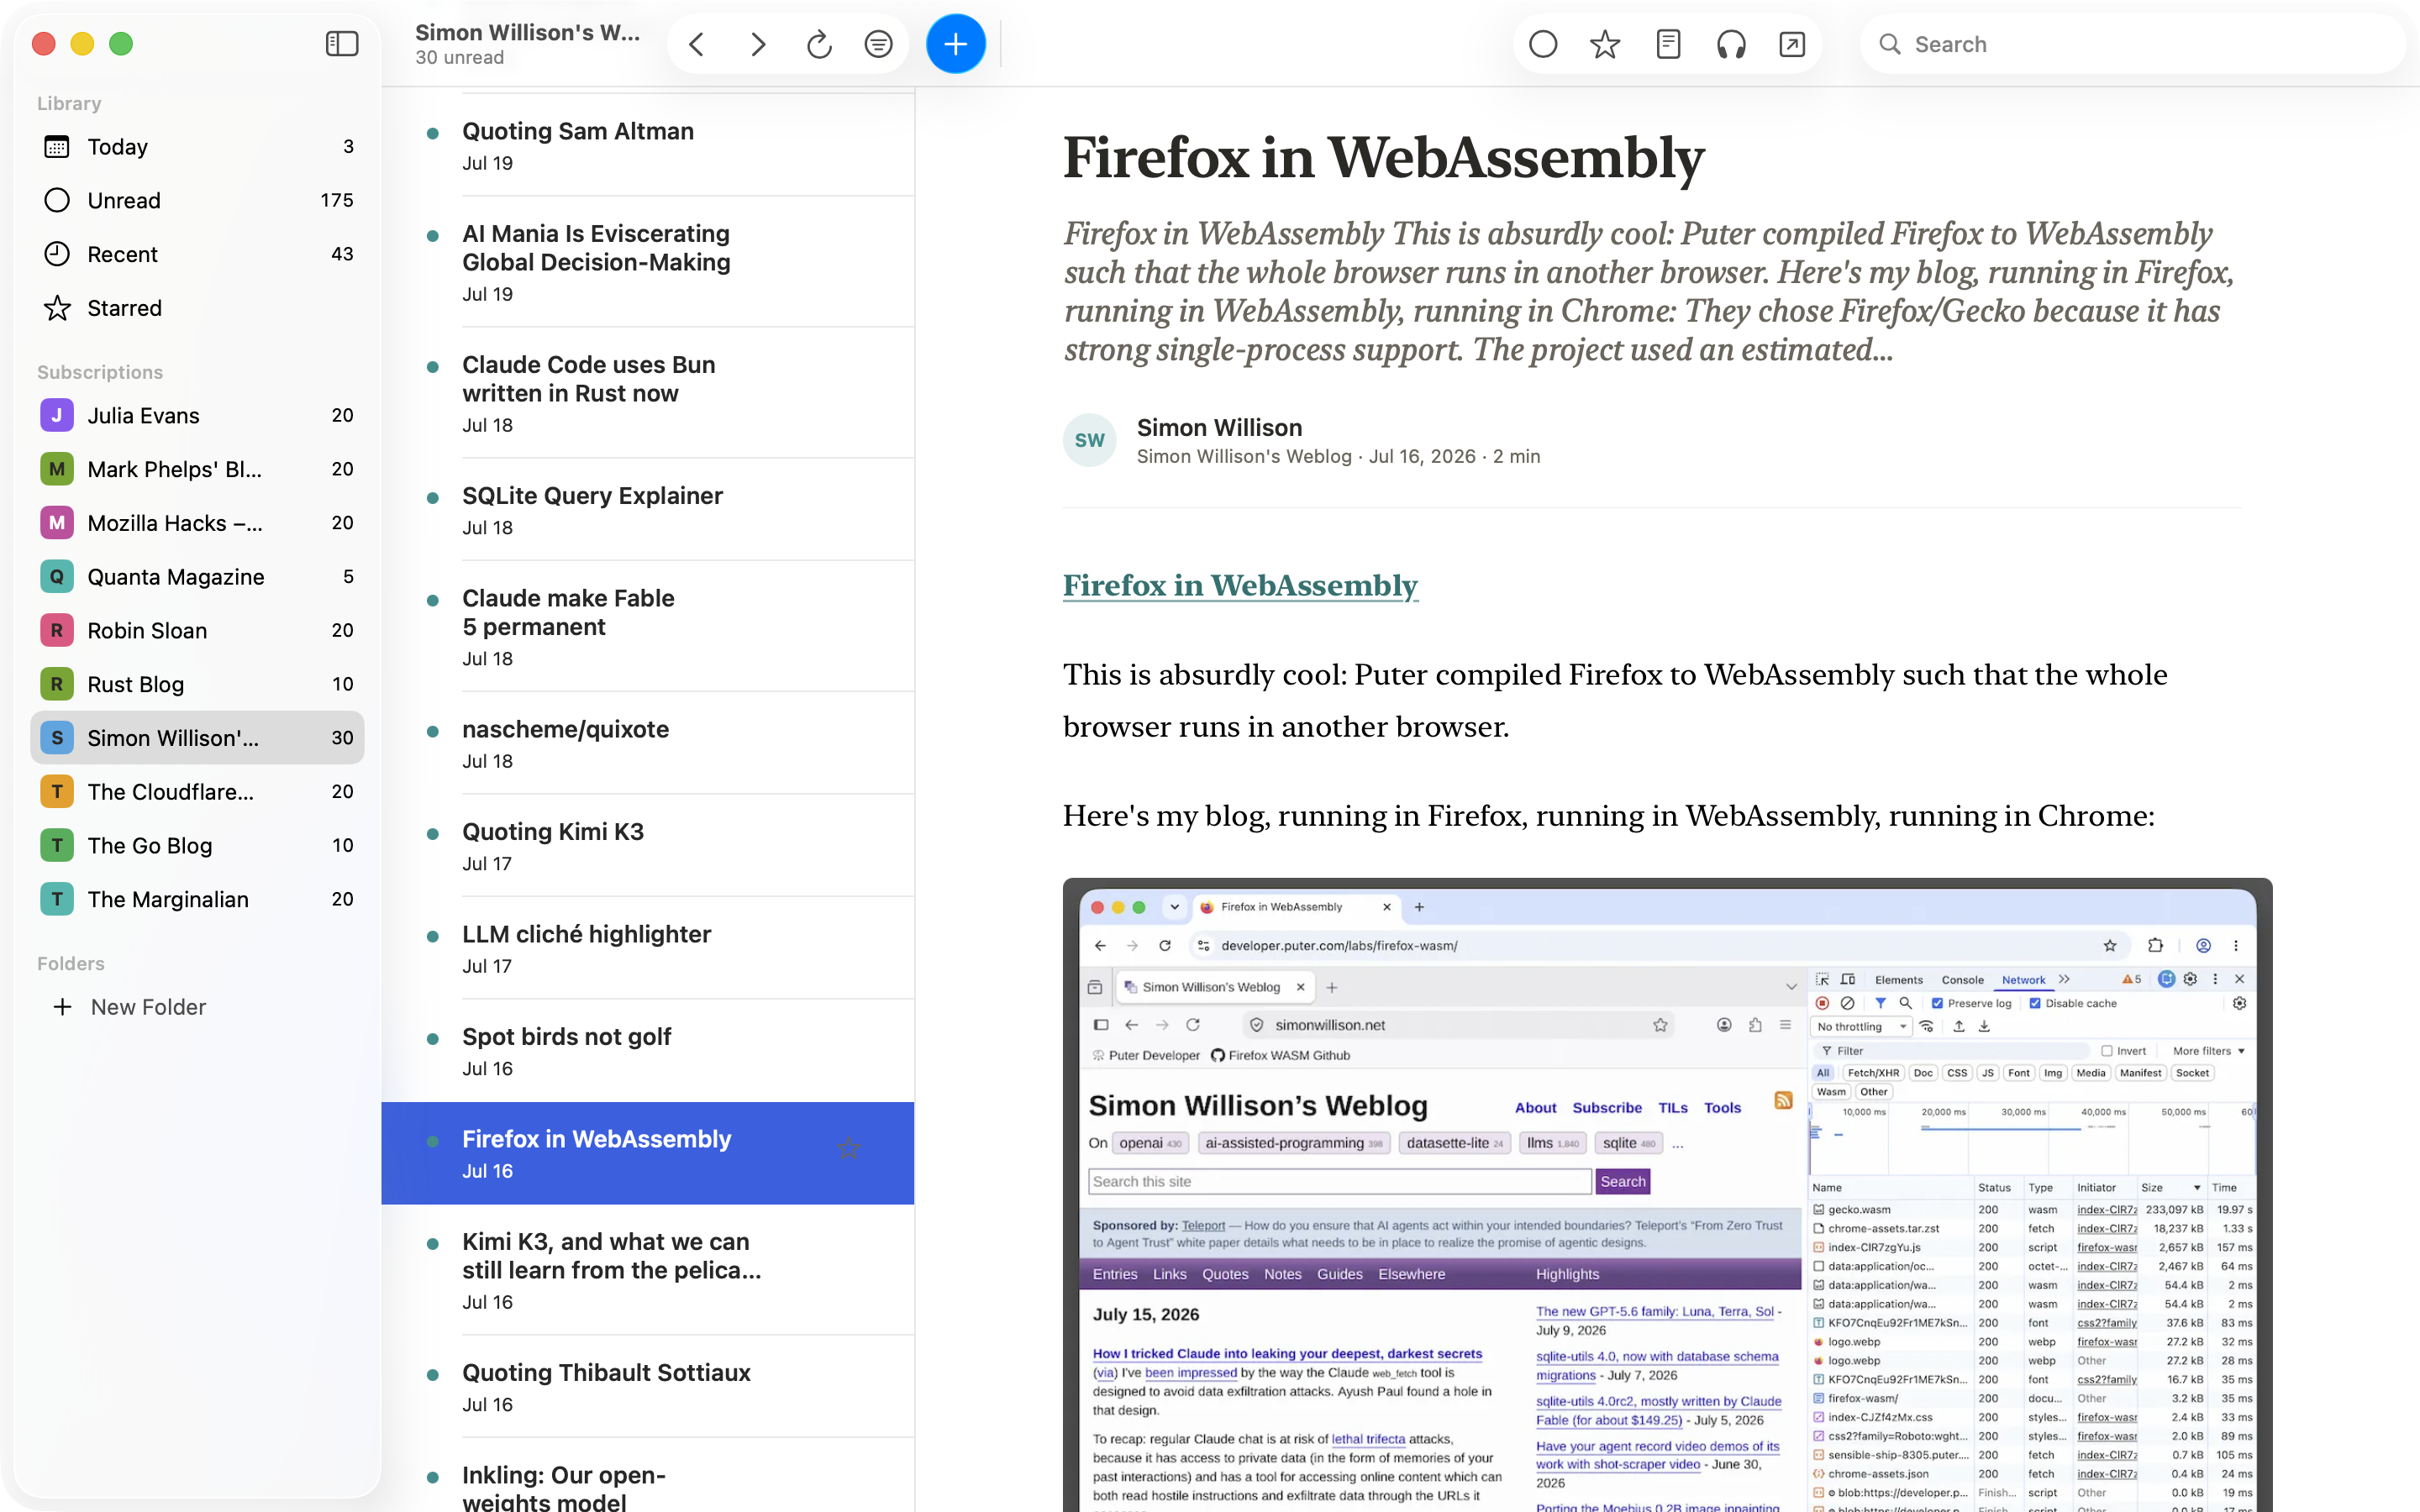Follow the 'Firefox in WebAssembly' article link
The image size is (2420, 1512).
pyautogui.click(x=1240, y=585)
